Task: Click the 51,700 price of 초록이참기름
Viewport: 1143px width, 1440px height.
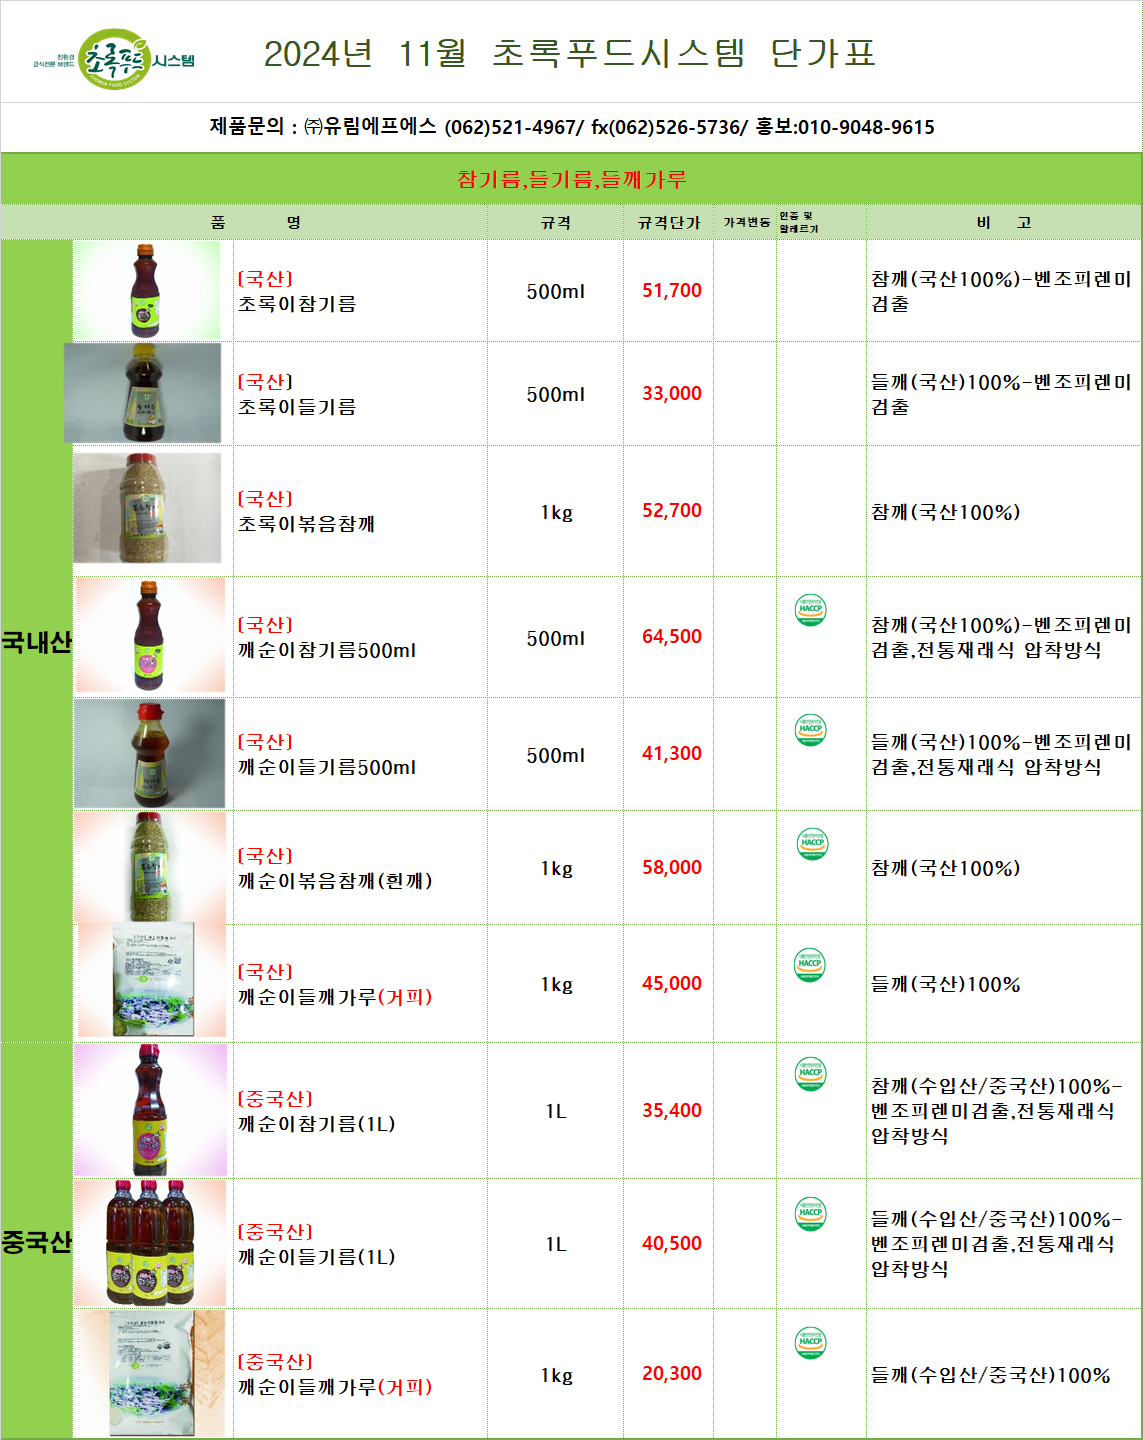Action: [671, 291]
